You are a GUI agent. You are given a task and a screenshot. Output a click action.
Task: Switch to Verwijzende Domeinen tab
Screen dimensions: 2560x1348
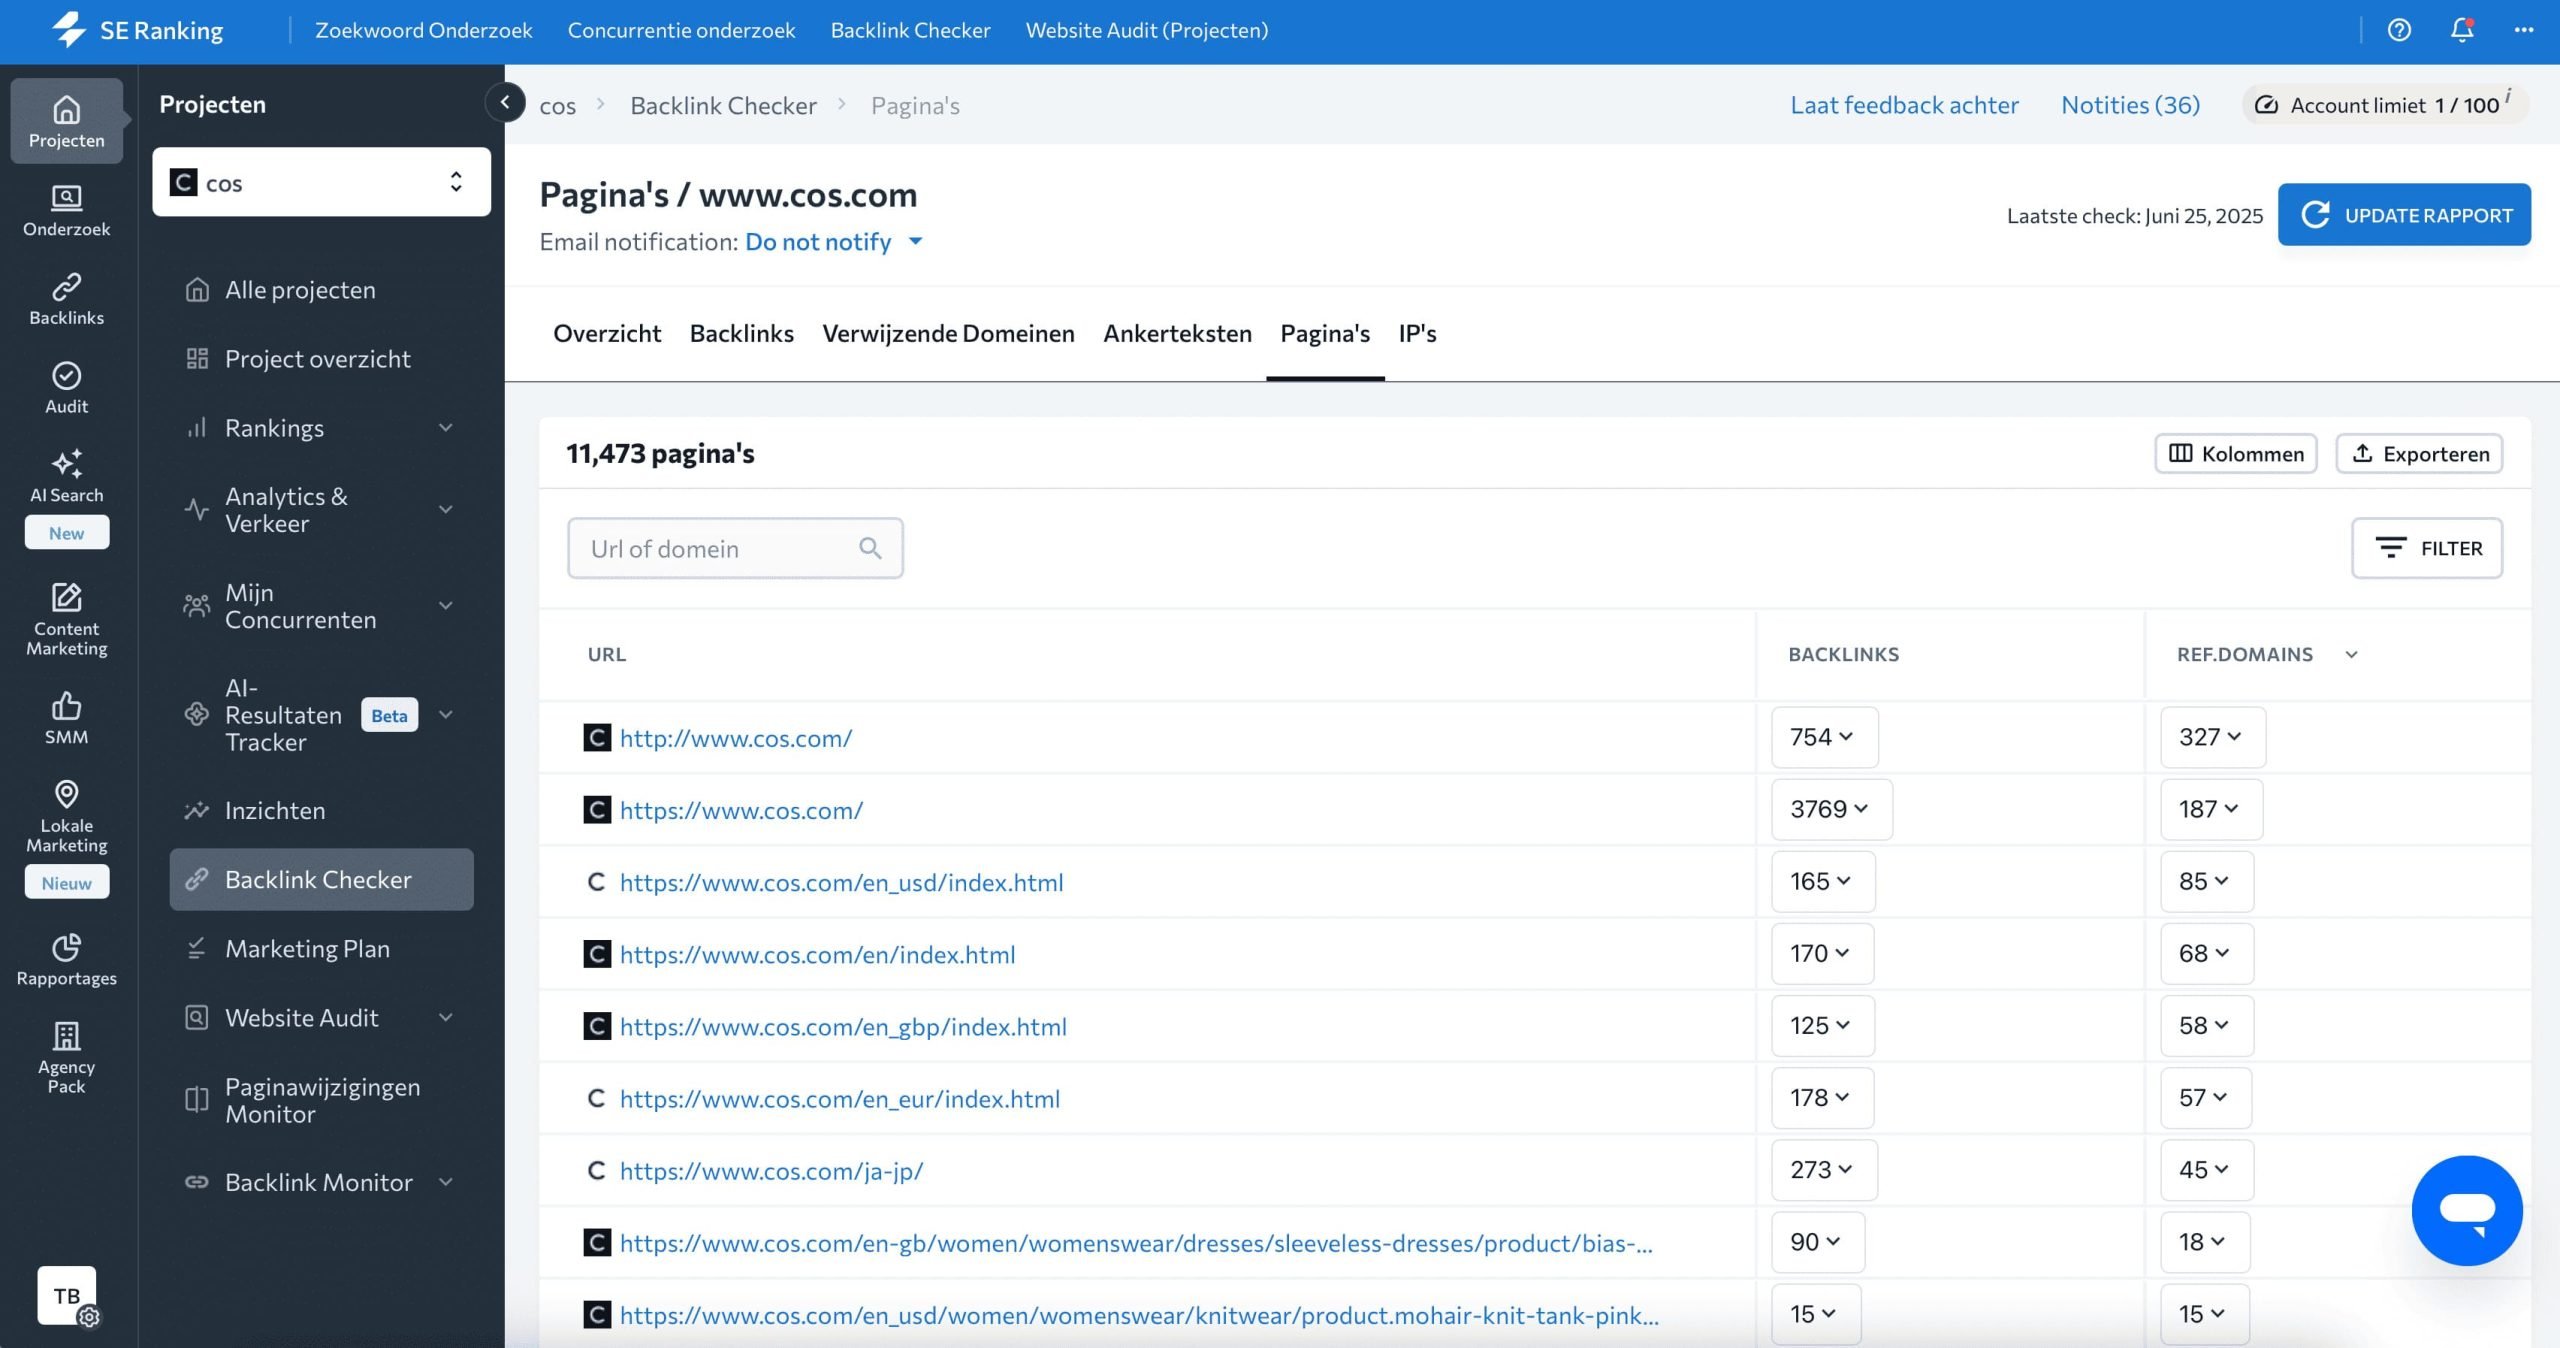[948, 333]
